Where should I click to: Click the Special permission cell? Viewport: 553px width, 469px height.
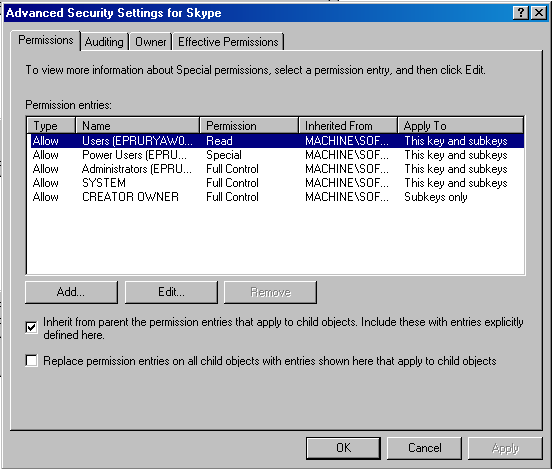[x=224, y=155]
